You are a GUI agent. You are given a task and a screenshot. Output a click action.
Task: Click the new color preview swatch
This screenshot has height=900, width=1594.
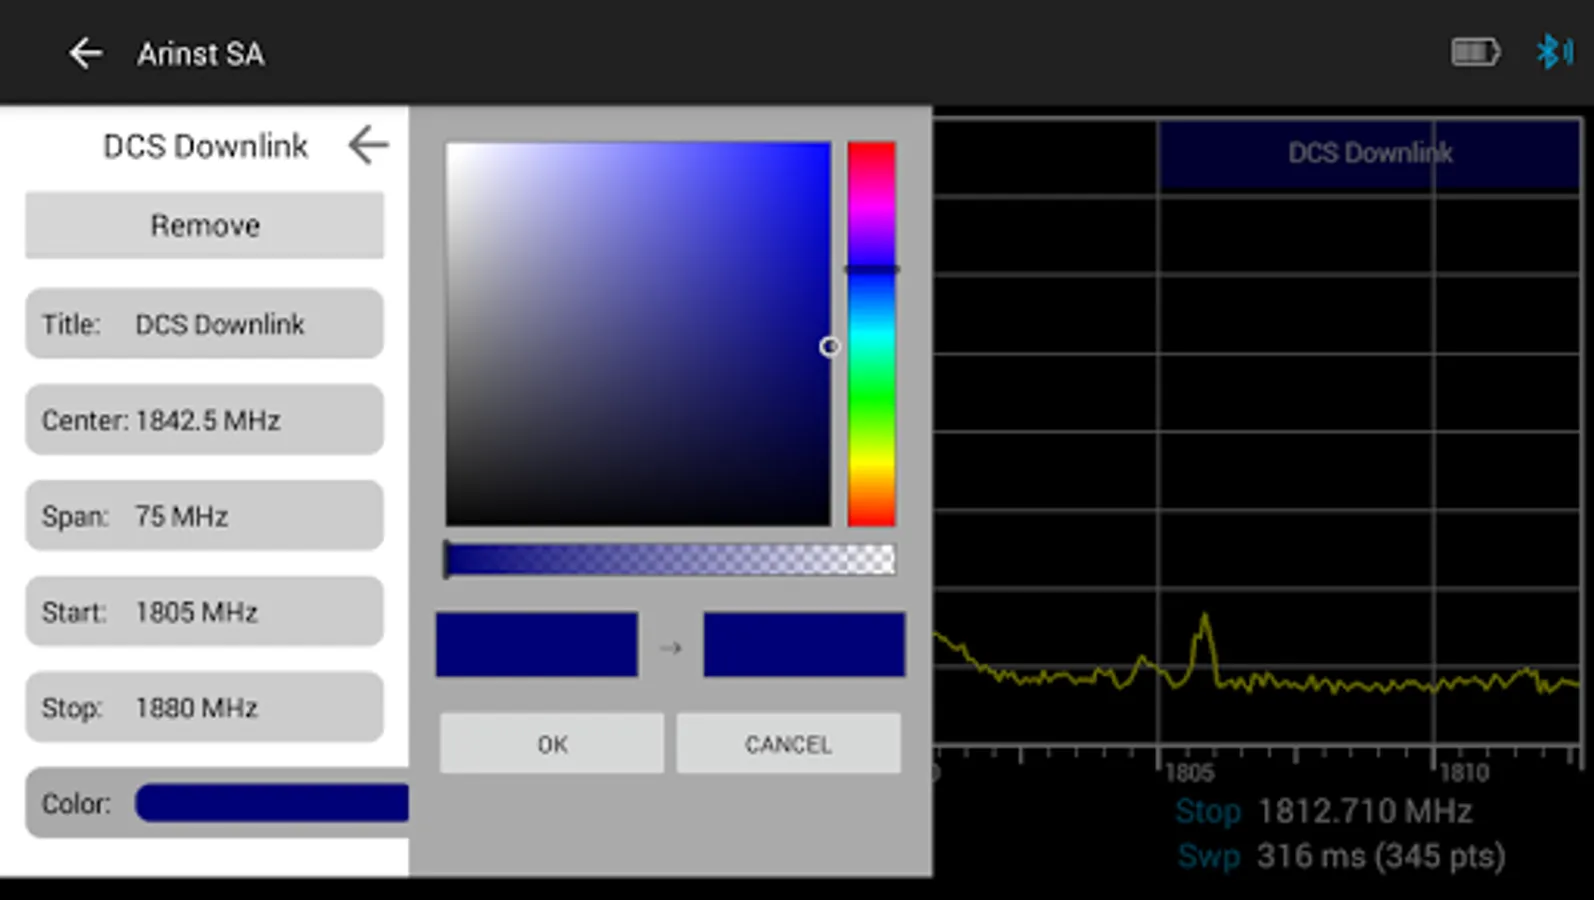804,645
